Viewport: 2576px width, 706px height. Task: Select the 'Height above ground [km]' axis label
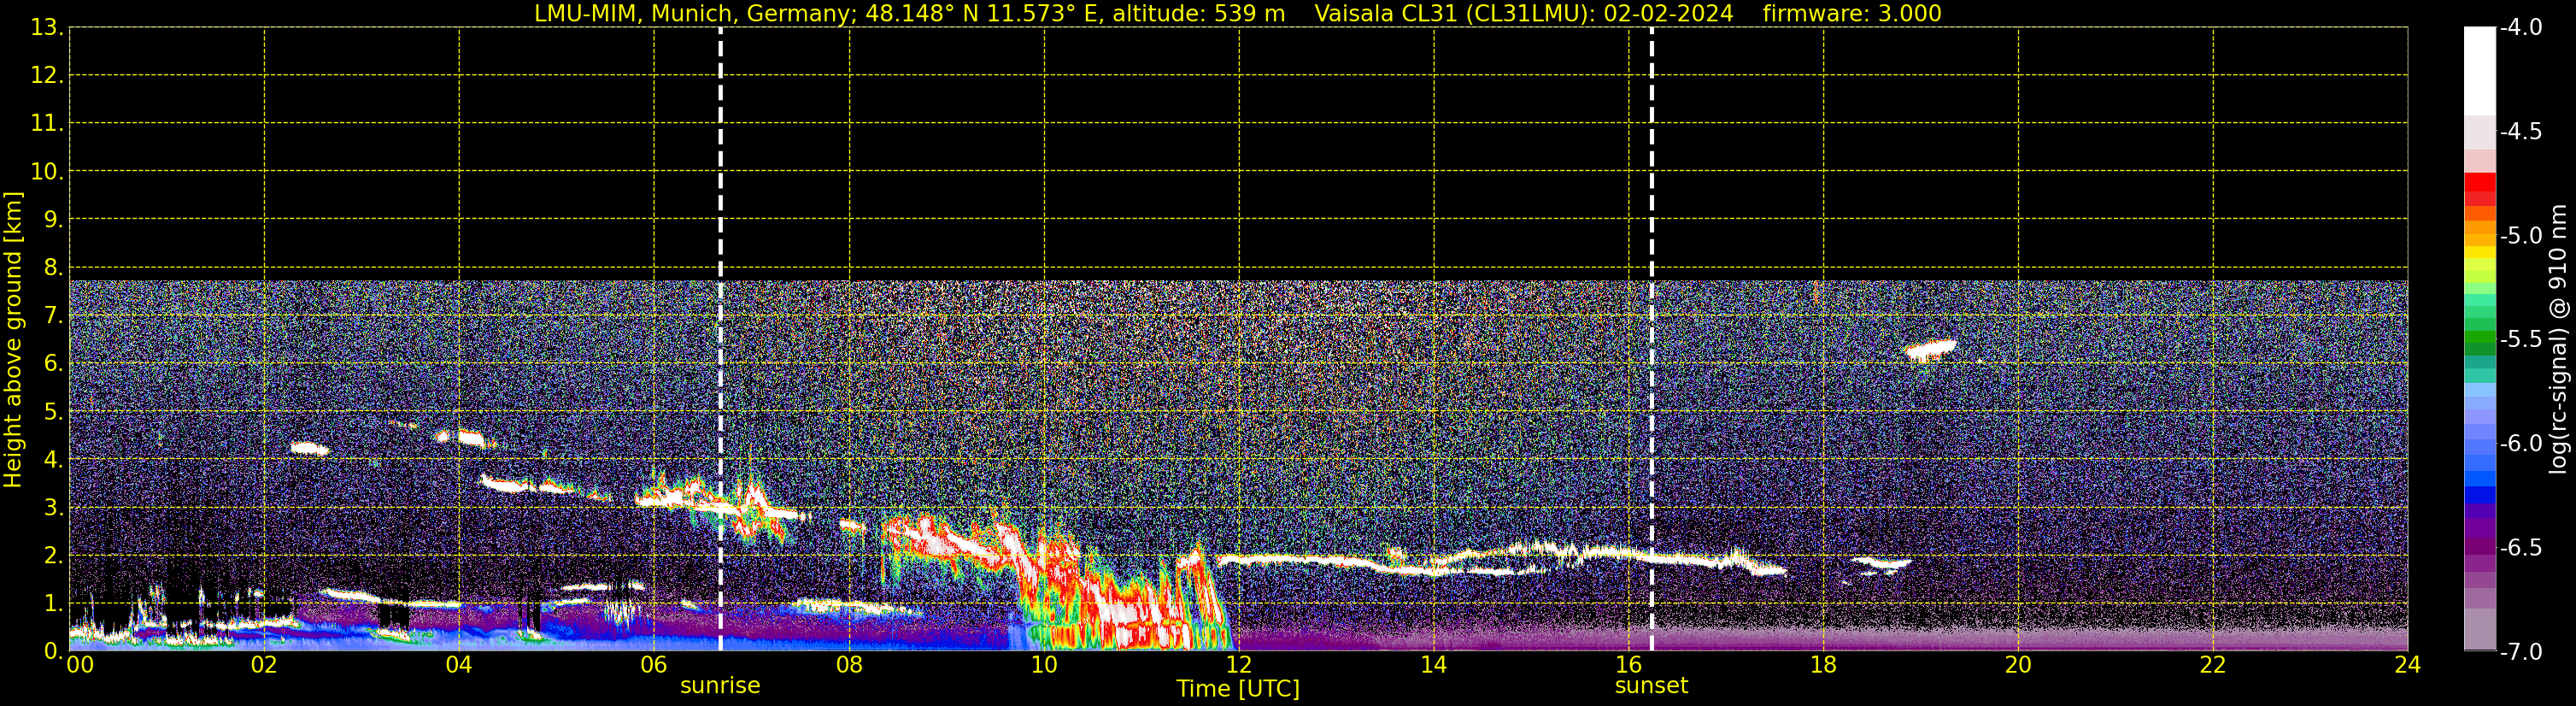coord(13,340)
